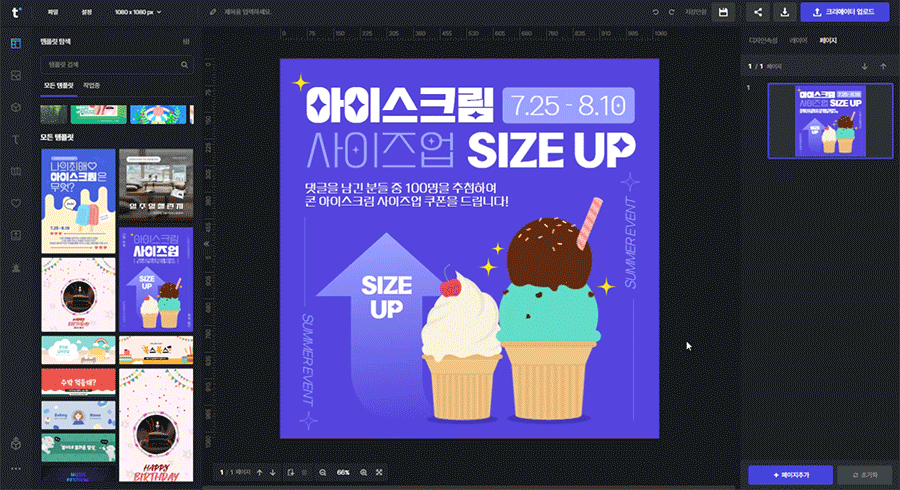The image size is (900, 490).
Task: Switch to the 레이어 (Layers) tab
Action: 798,41
